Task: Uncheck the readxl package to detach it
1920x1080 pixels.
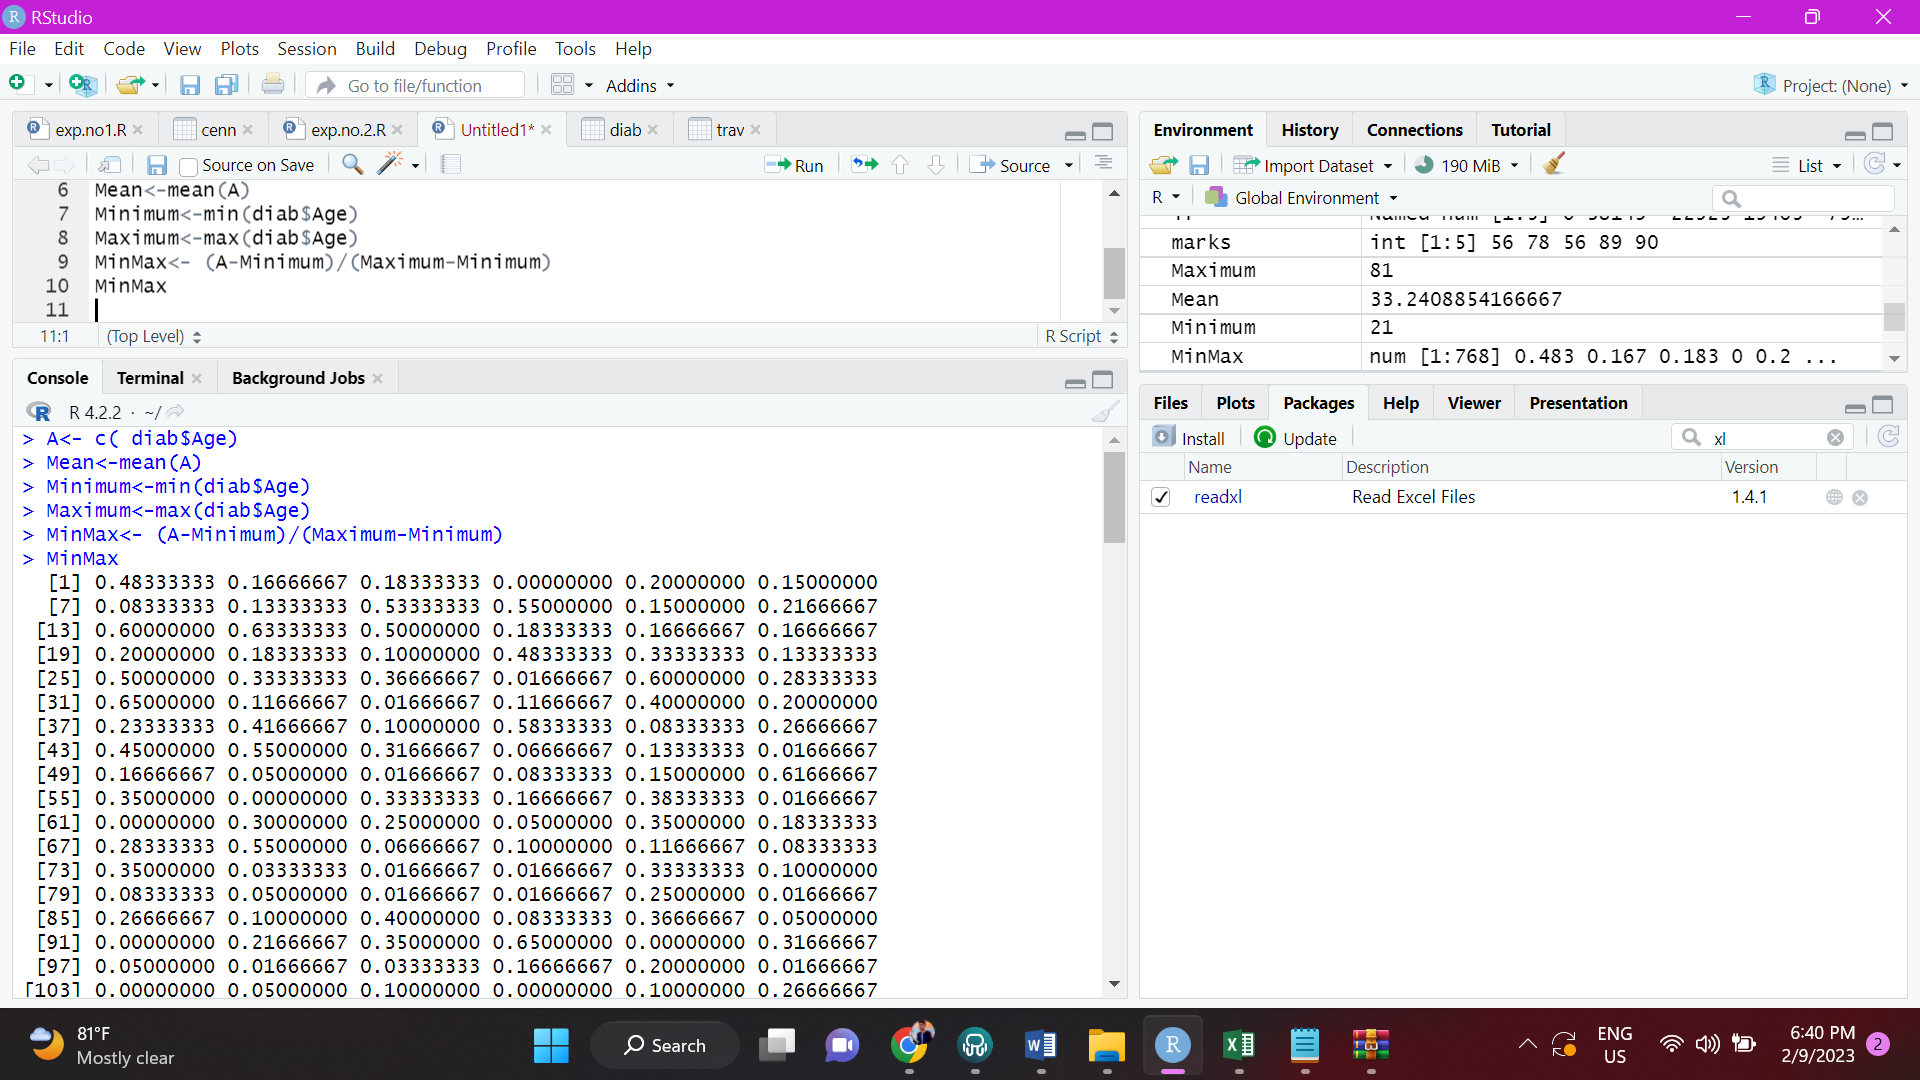Action: (x=1161, y=497)
